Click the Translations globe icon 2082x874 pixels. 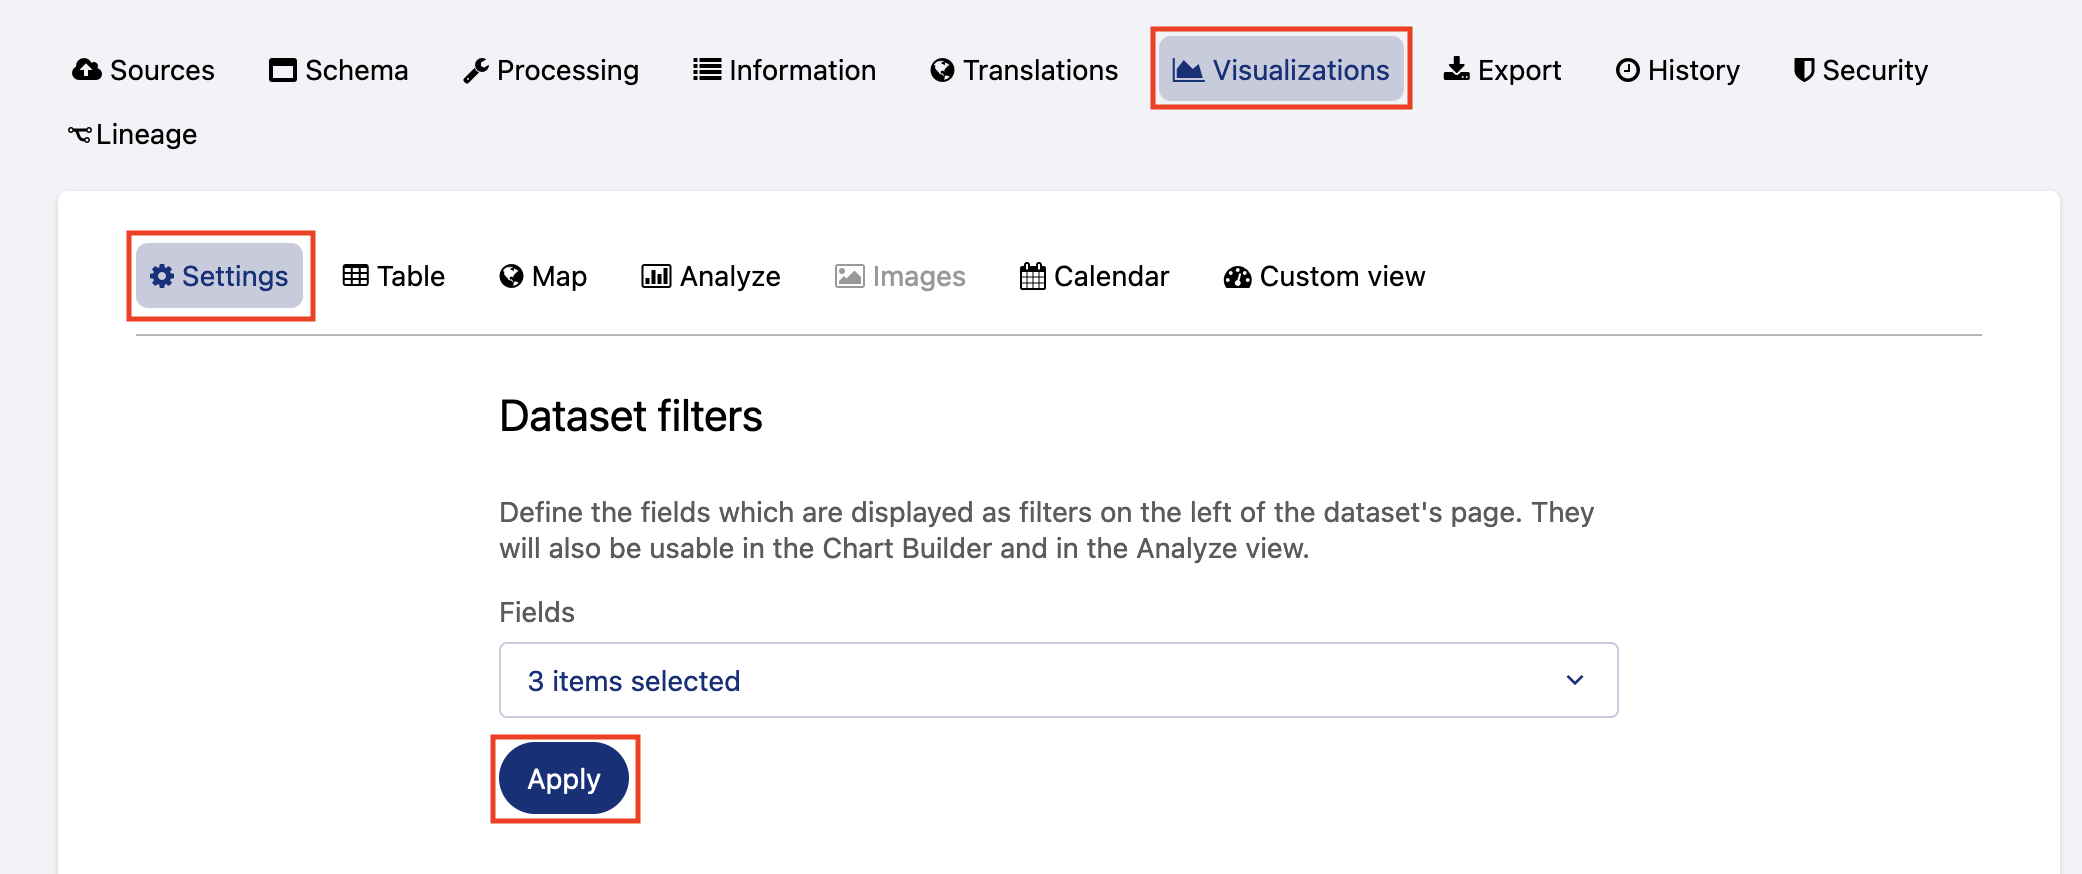[x=942, y=70]
